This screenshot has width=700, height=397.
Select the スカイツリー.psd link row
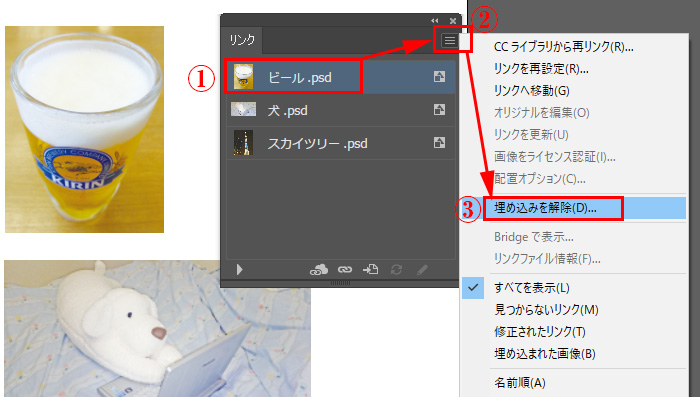click(341, 143)
